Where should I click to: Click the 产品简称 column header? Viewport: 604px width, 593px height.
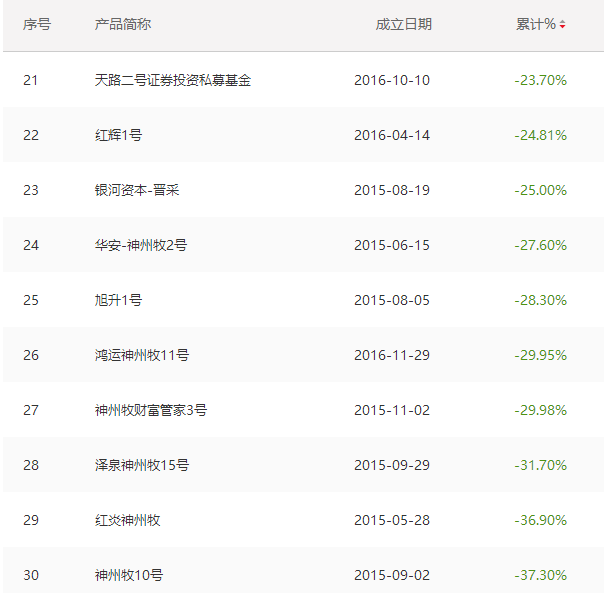[x=122, y=24]
